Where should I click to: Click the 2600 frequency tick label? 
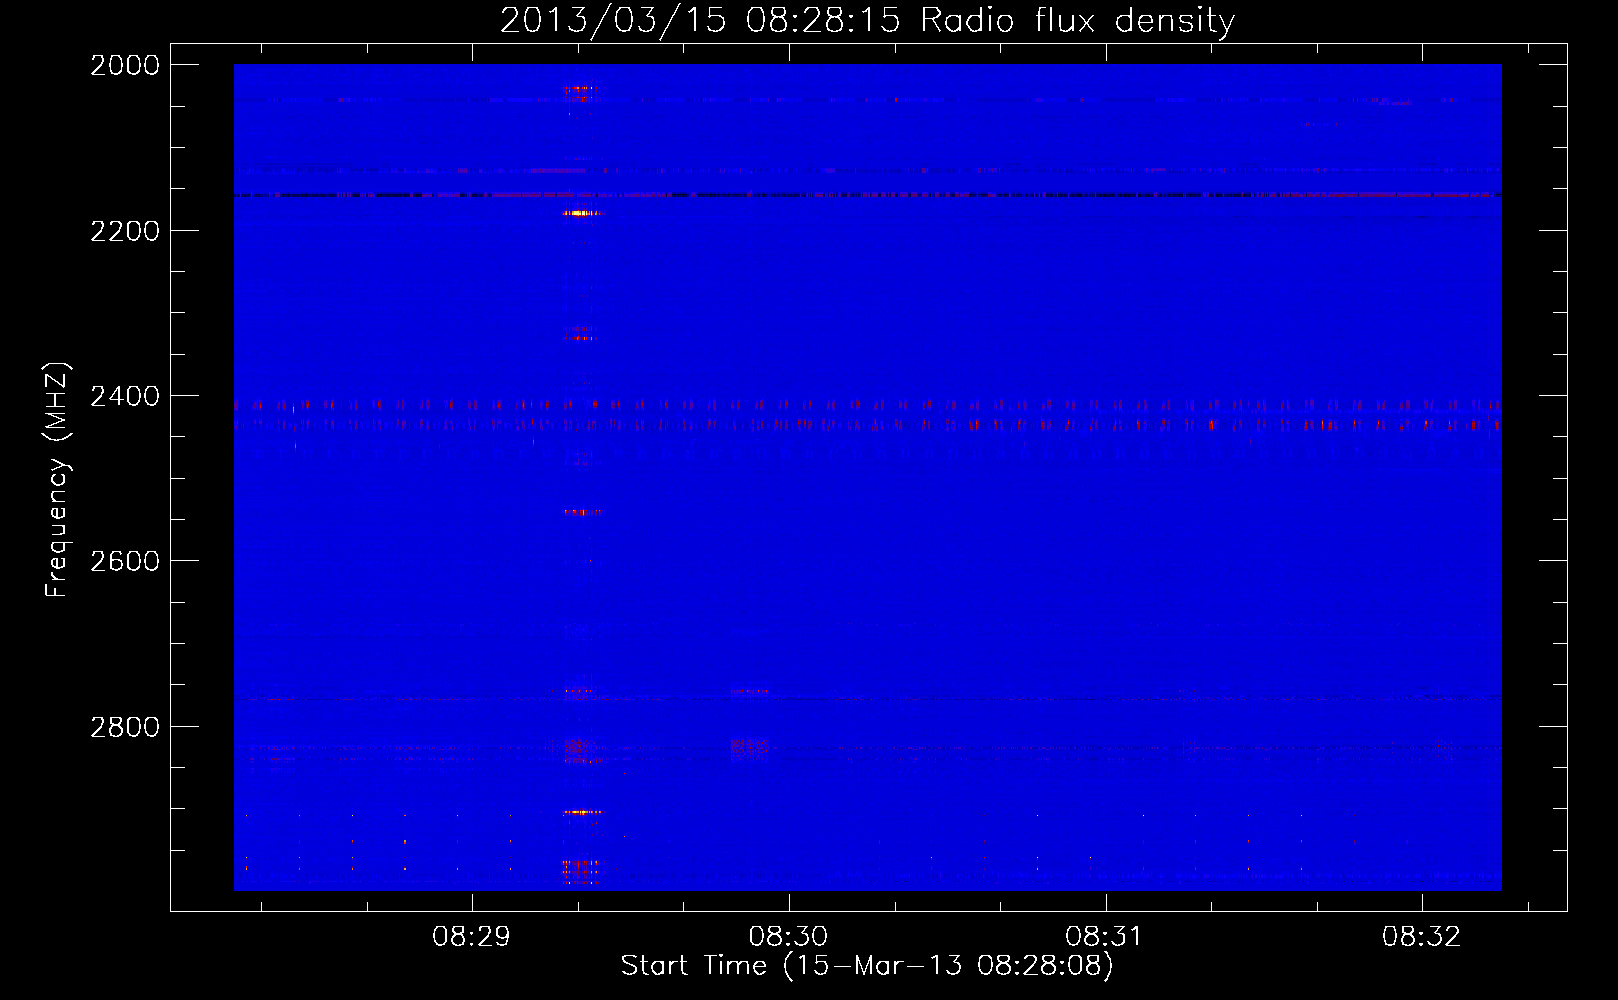125,561
